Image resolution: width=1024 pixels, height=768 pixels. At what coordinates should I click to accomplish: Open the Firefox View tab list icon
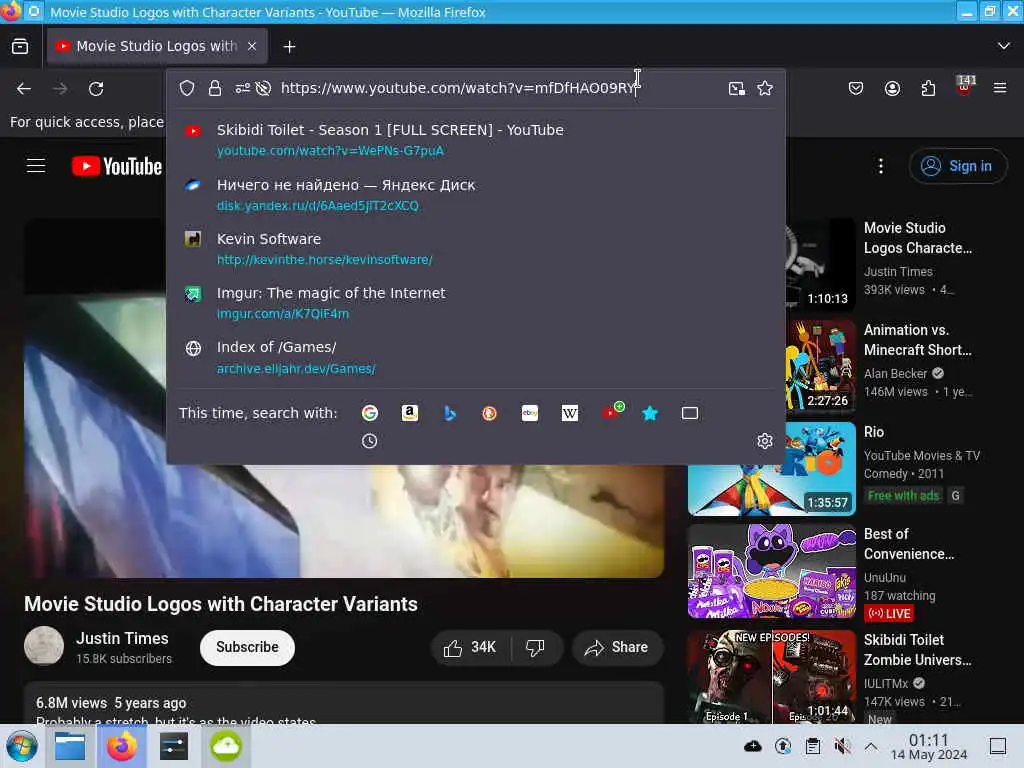[20, 46]
